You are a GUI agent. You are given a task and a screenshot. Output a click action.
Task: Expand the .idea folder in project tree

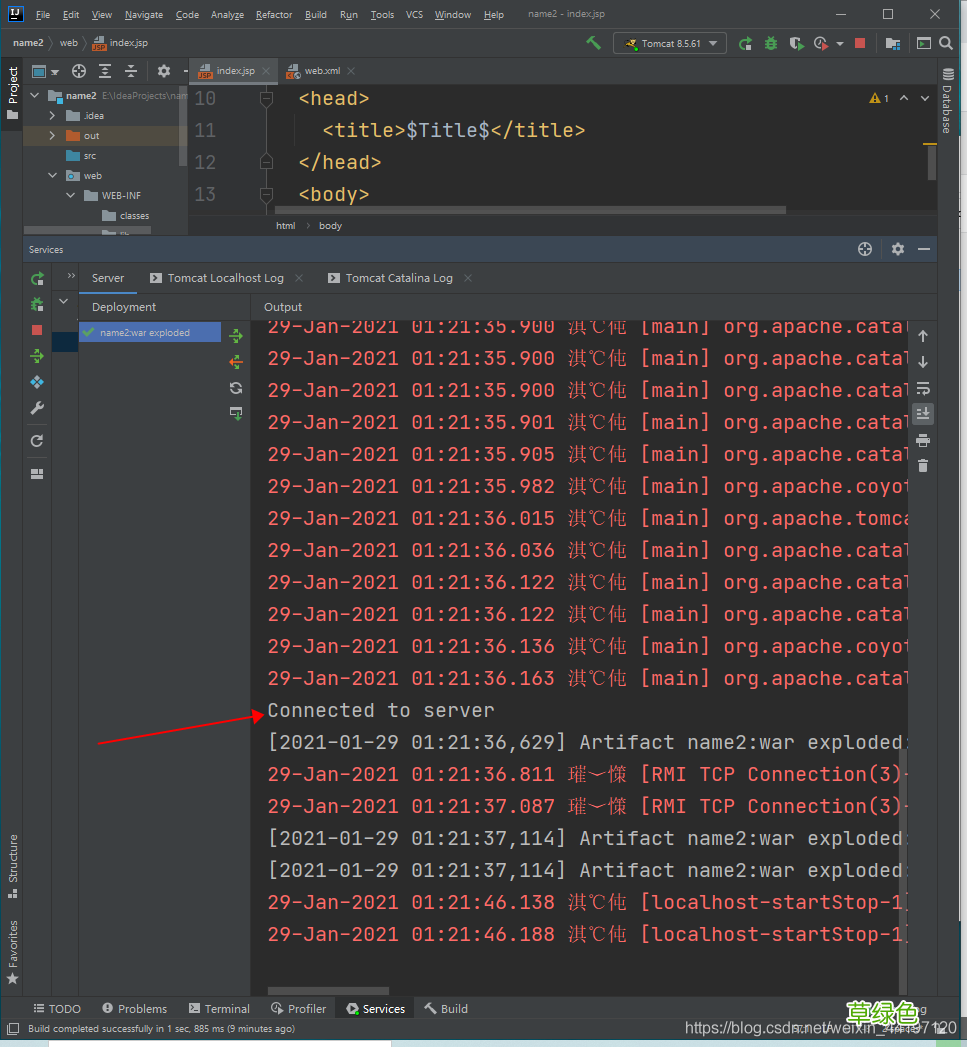[x=52, y=116]
